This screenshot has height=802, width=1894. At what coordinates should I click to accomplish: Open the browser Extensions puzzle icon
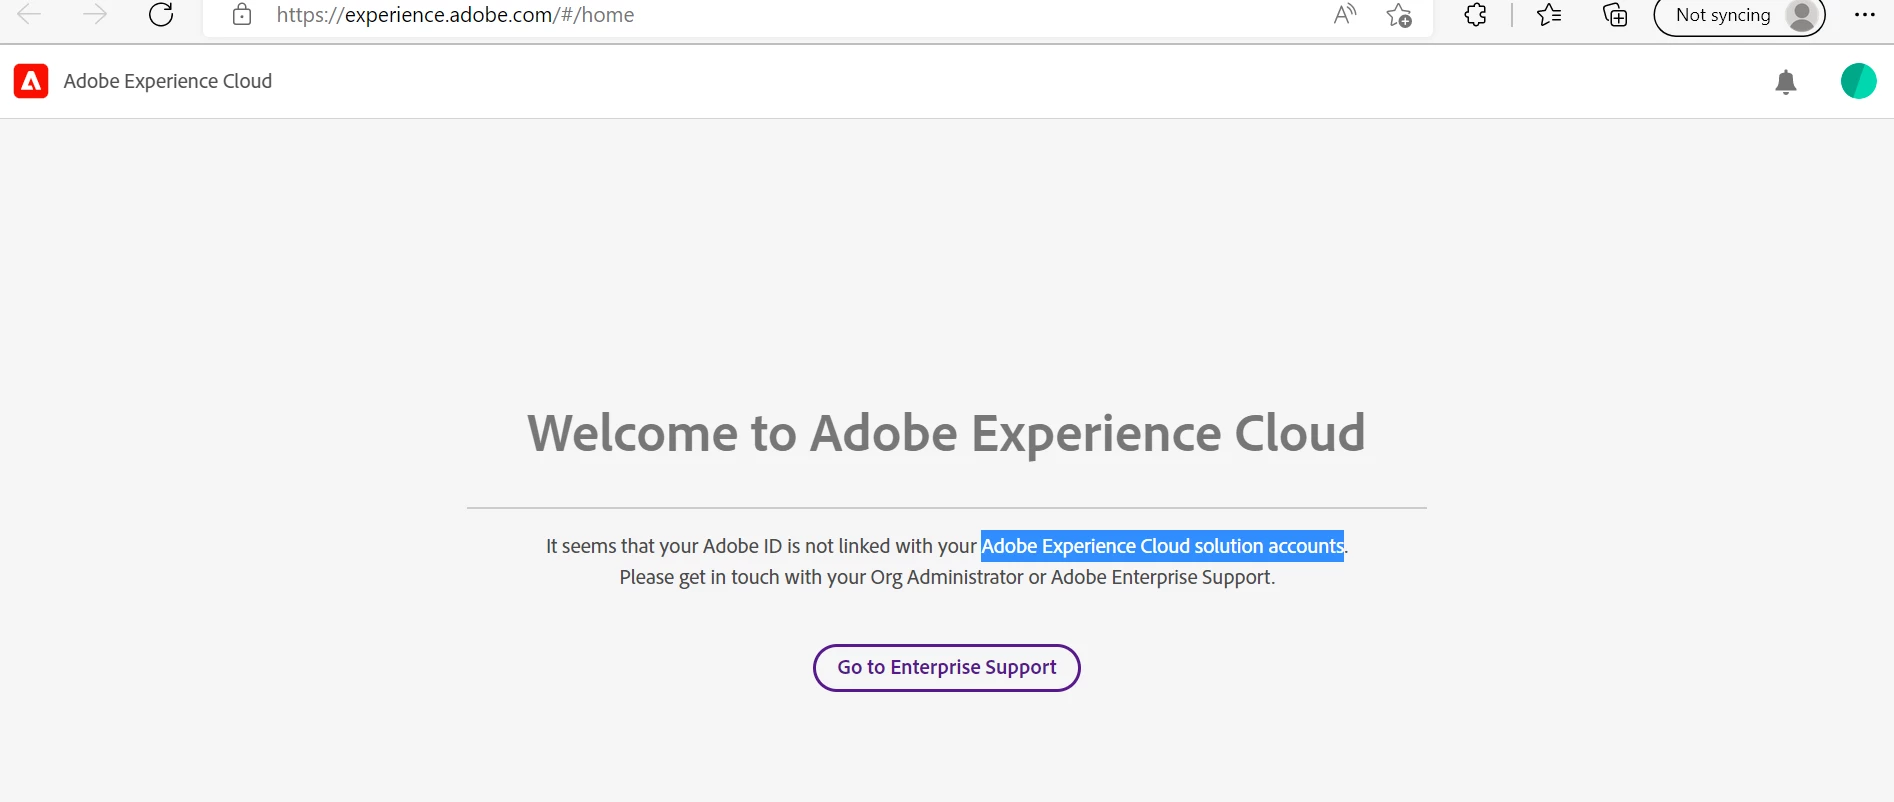coord(1475,15)
